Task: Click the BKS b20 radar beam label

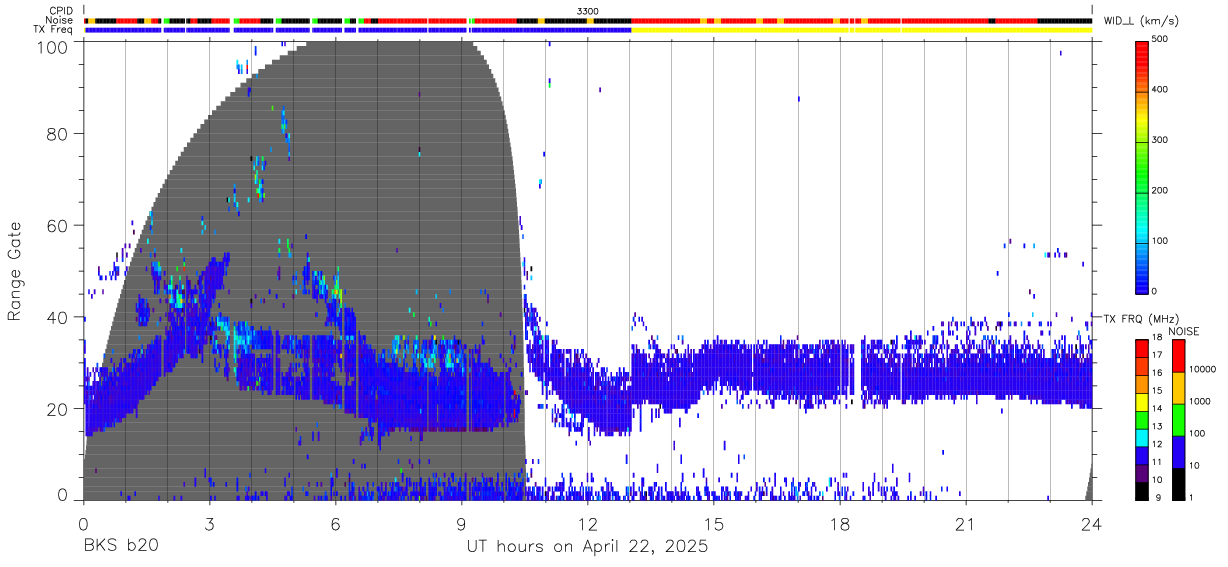Action: pos(120,547)
